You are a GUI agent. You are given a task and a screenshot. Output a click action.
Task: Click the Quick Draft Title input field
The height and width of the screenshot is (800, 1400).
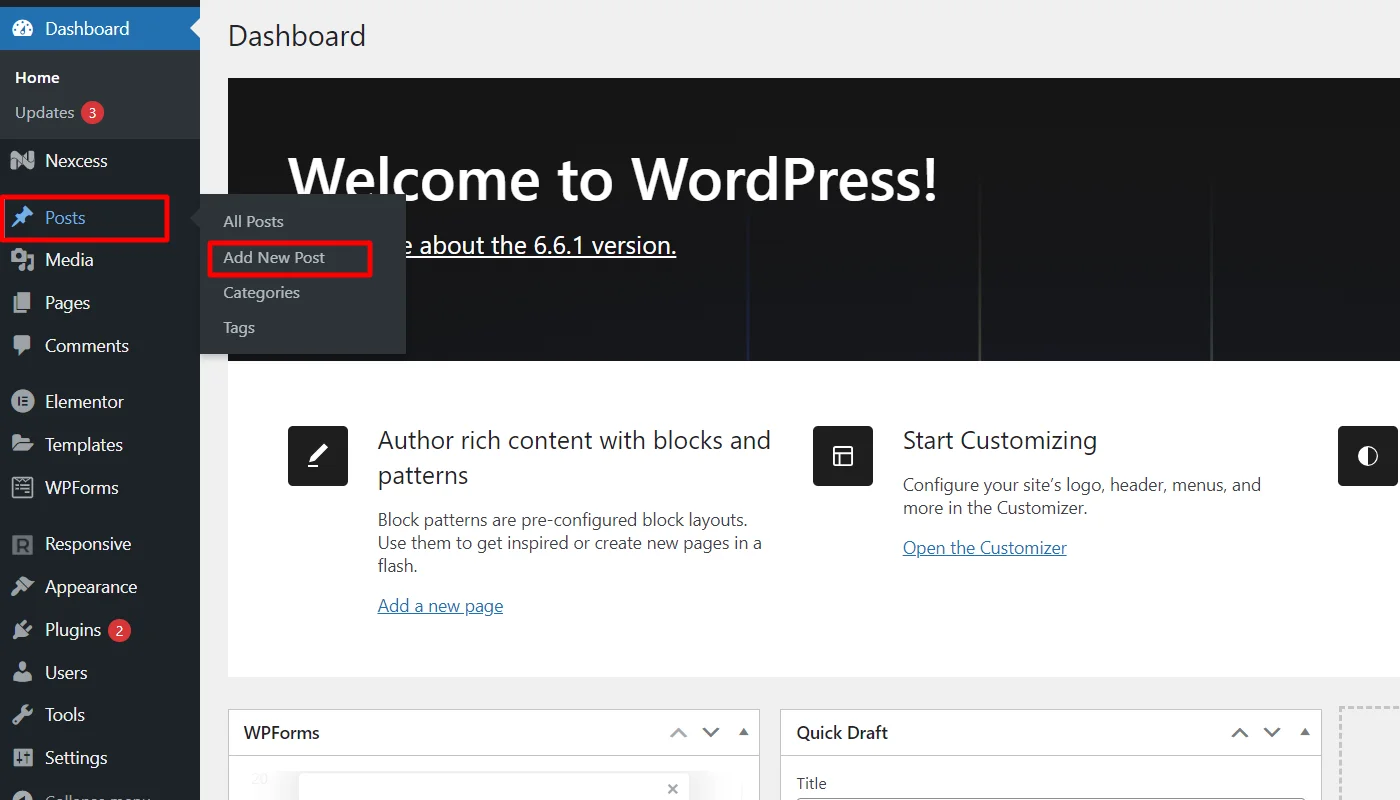[x=1051, y=797]
